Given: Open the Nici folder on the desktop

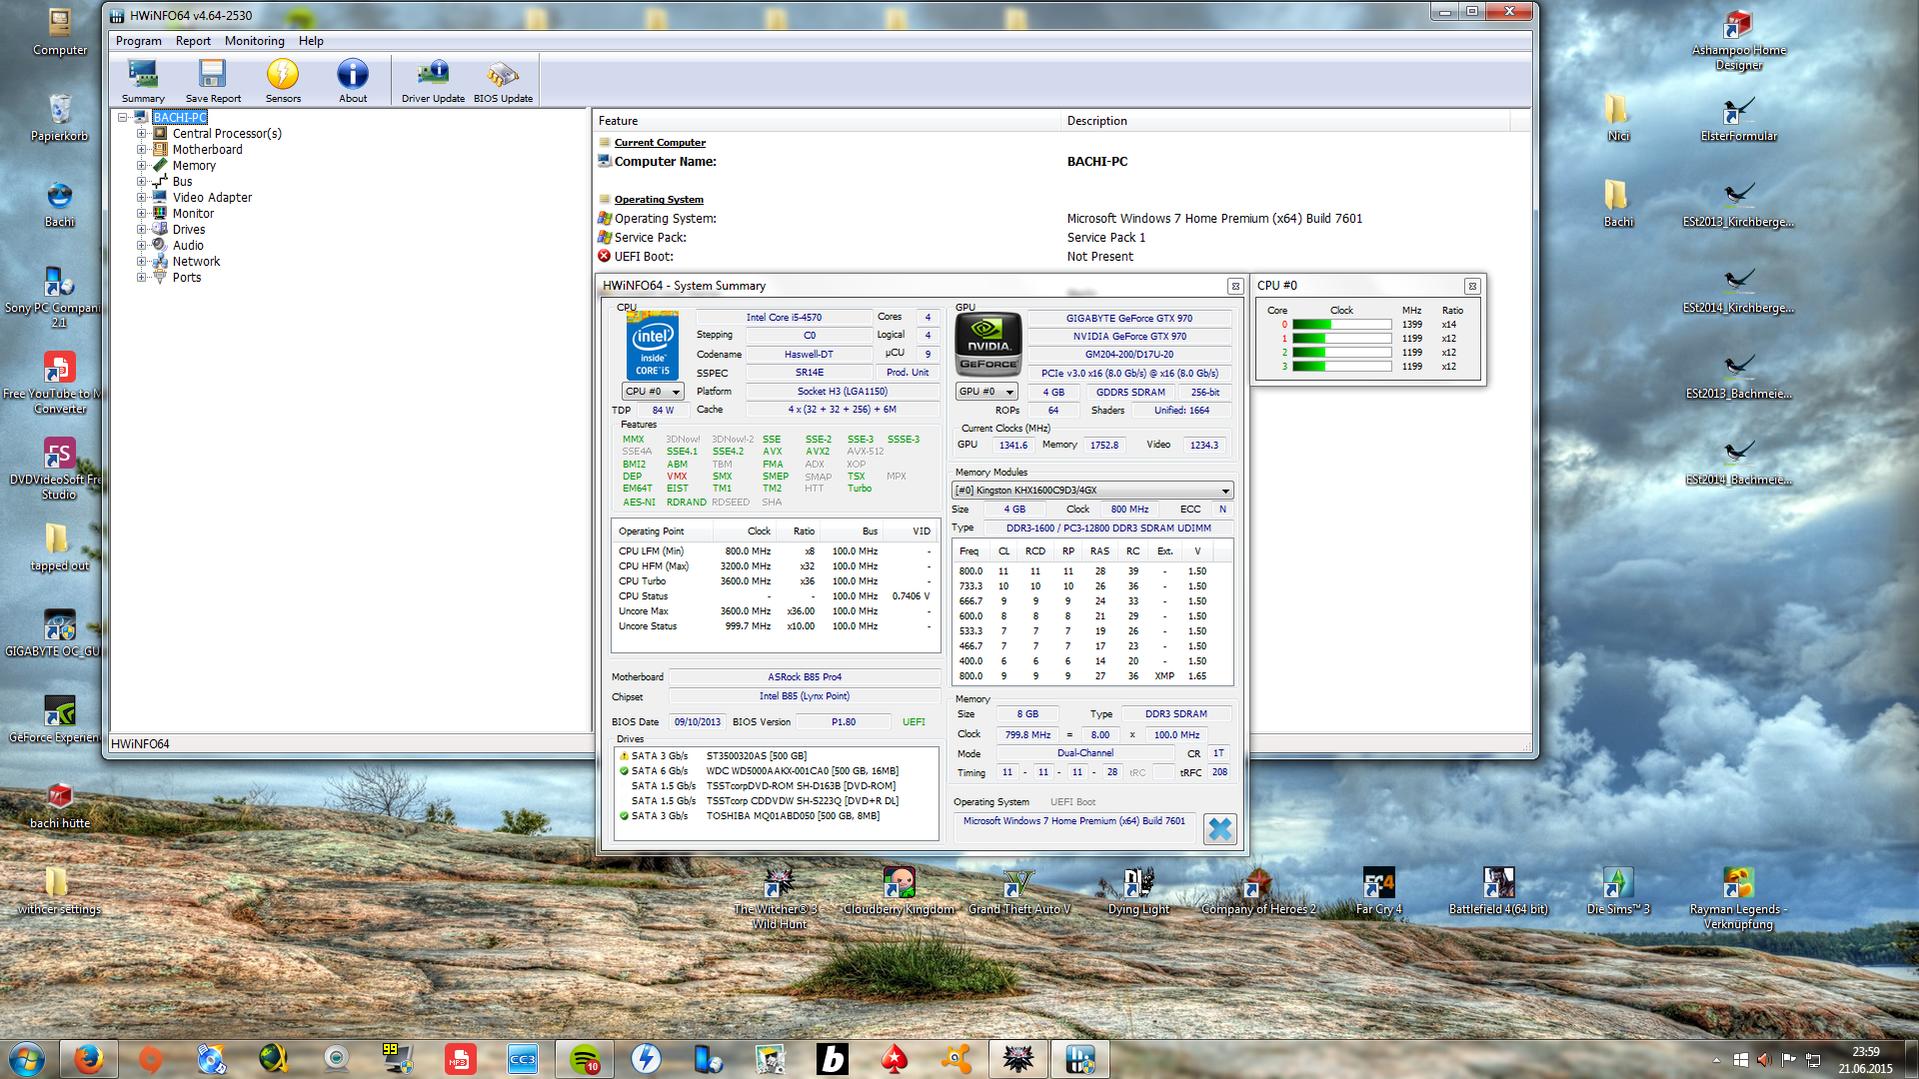Looking at the screenshot, I should coord(1618,118).
